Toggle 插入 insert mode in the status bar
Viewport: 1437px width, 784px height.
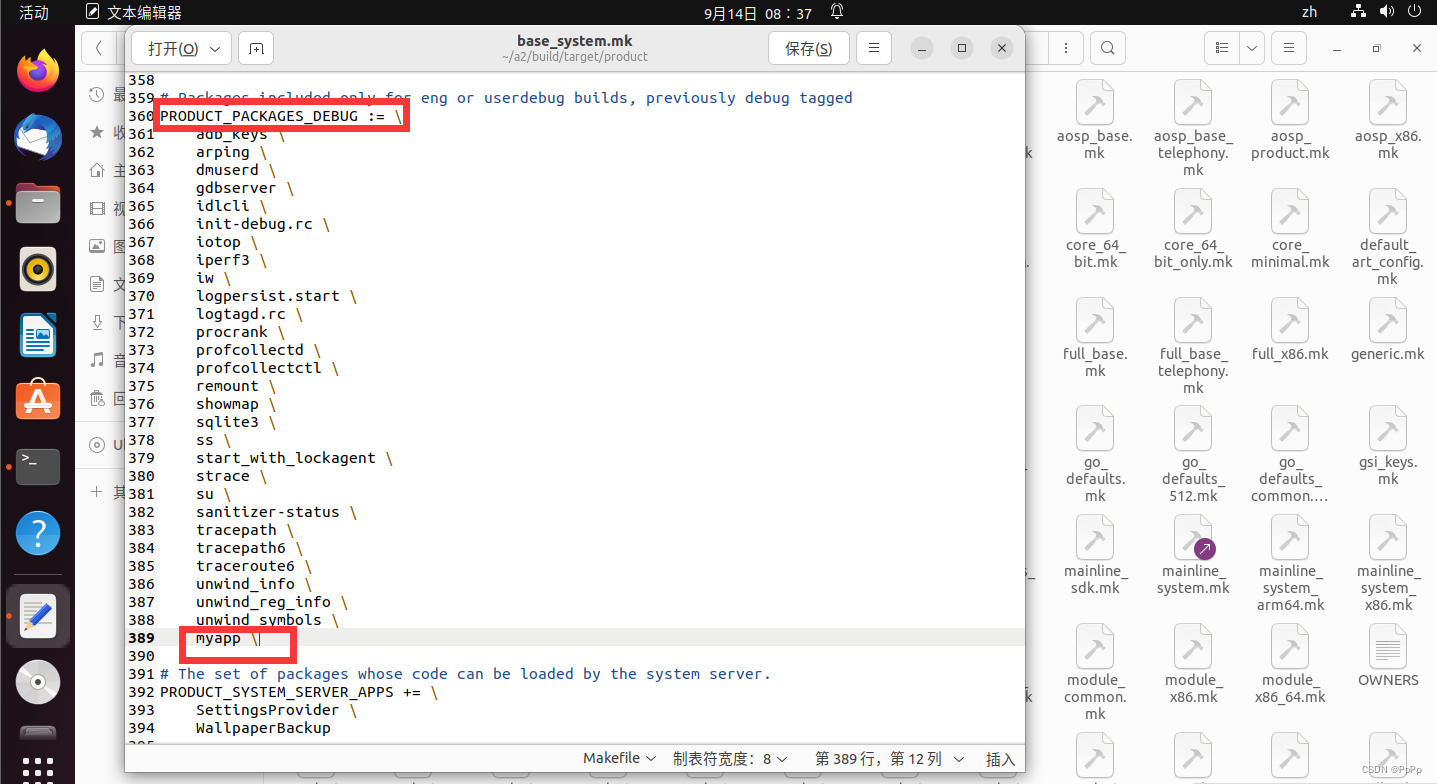pos(999,758)
